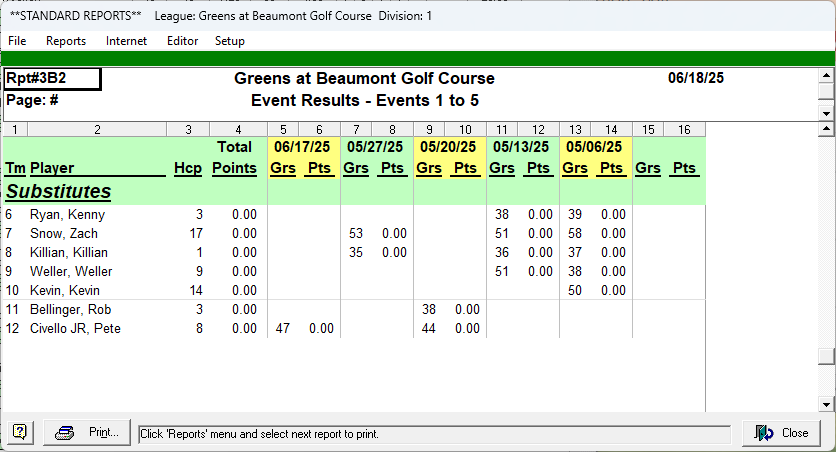Open the Setup menu
This screenshot has width=836, height=452.
tap(229, 41)
